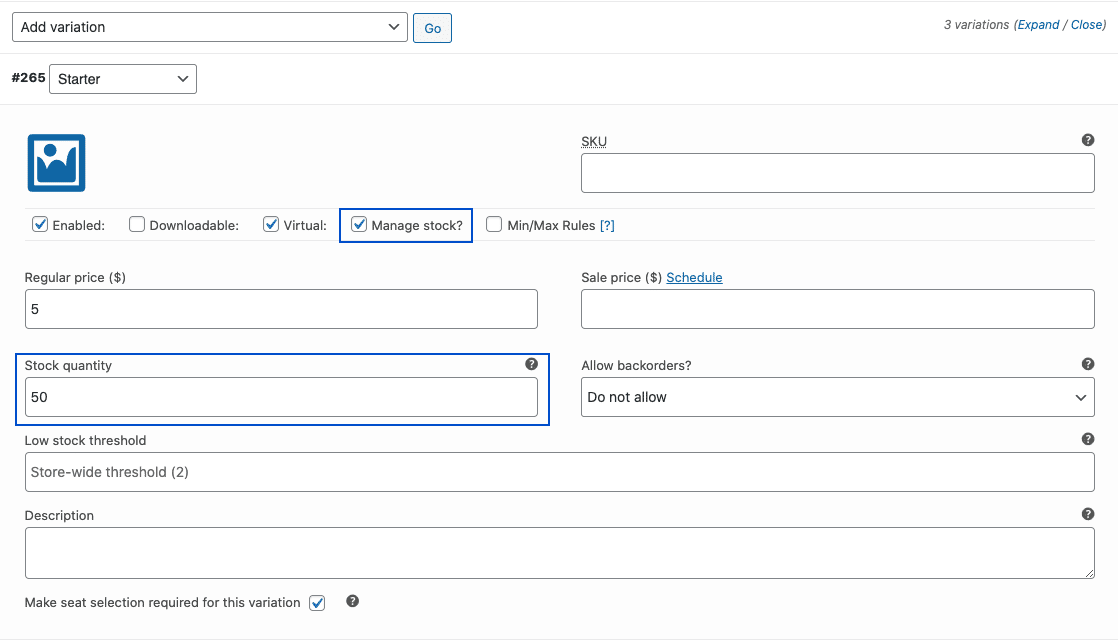Click the variation placeholder image thumbnail
This screenshot has height=644, width=1118.
pos(57,162)
